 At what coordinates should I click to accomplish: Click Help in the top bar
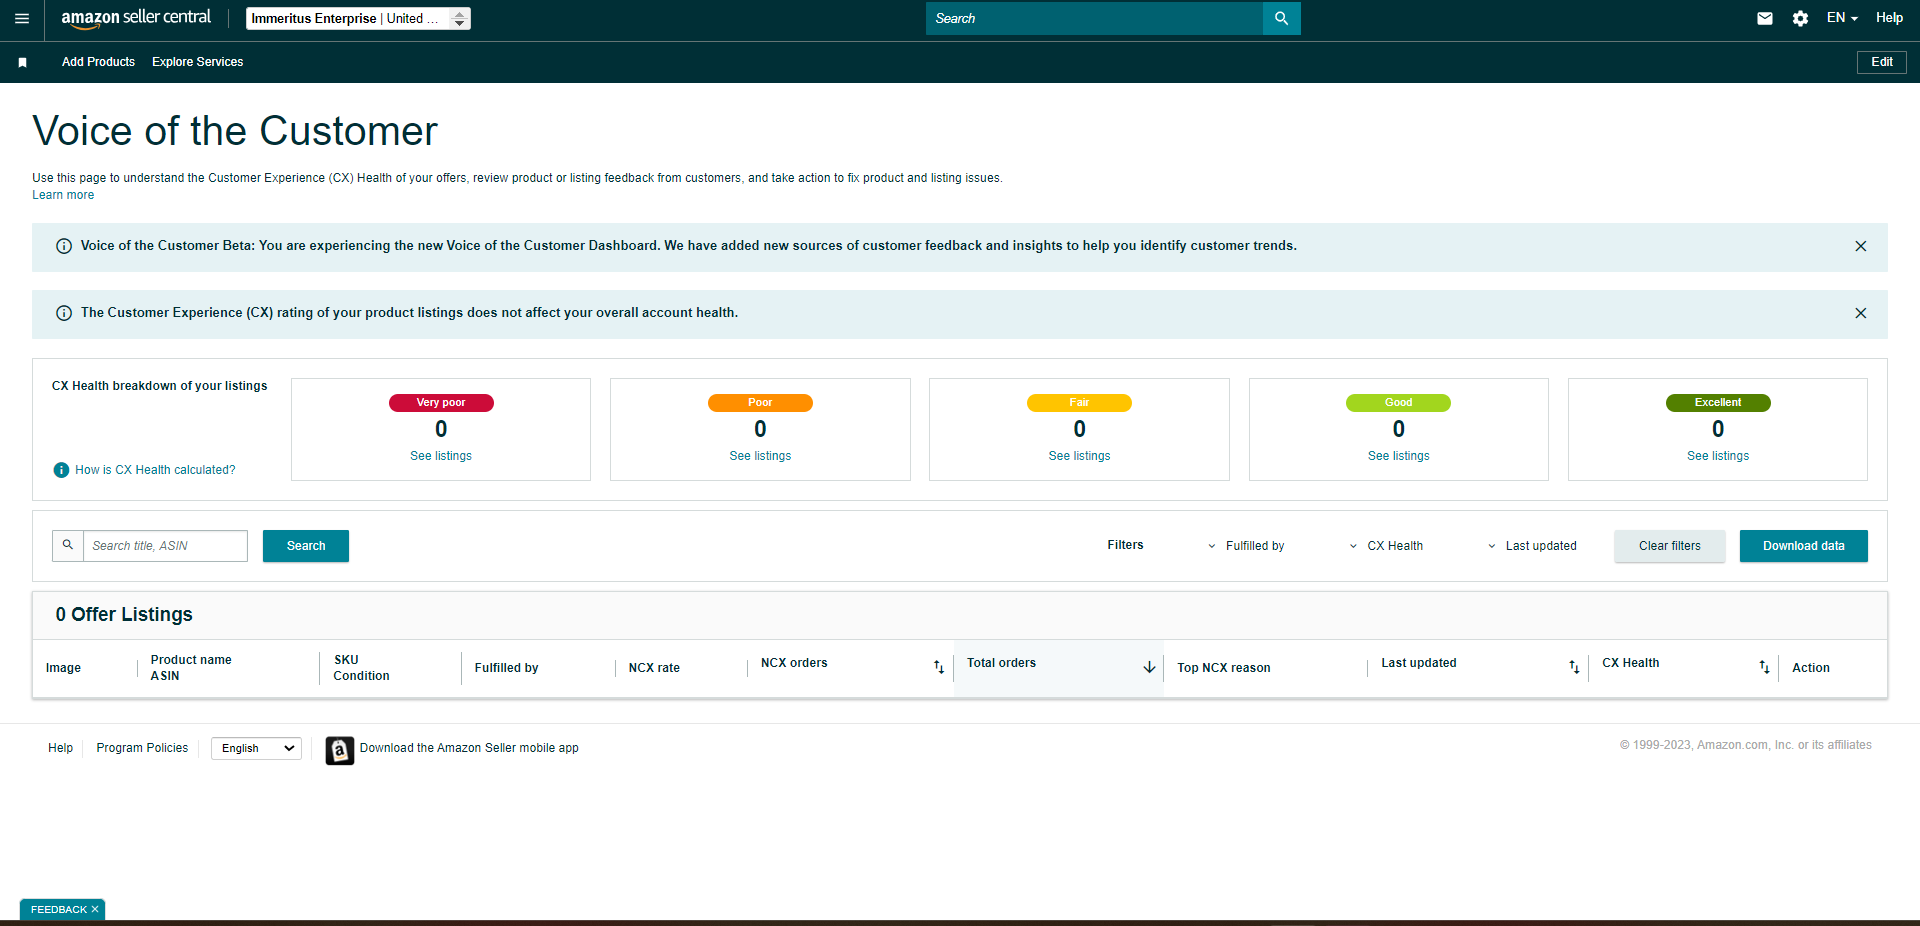pos(1889,18)
